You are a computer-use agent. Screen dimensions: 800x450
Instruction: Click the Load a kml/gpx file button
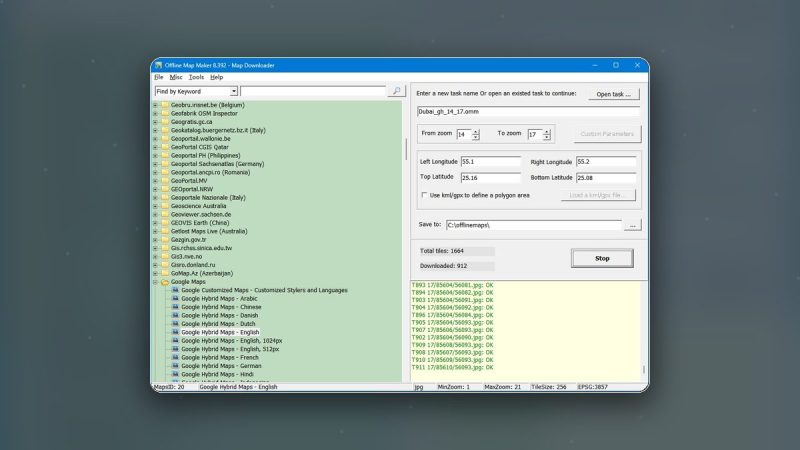(598, 195)
